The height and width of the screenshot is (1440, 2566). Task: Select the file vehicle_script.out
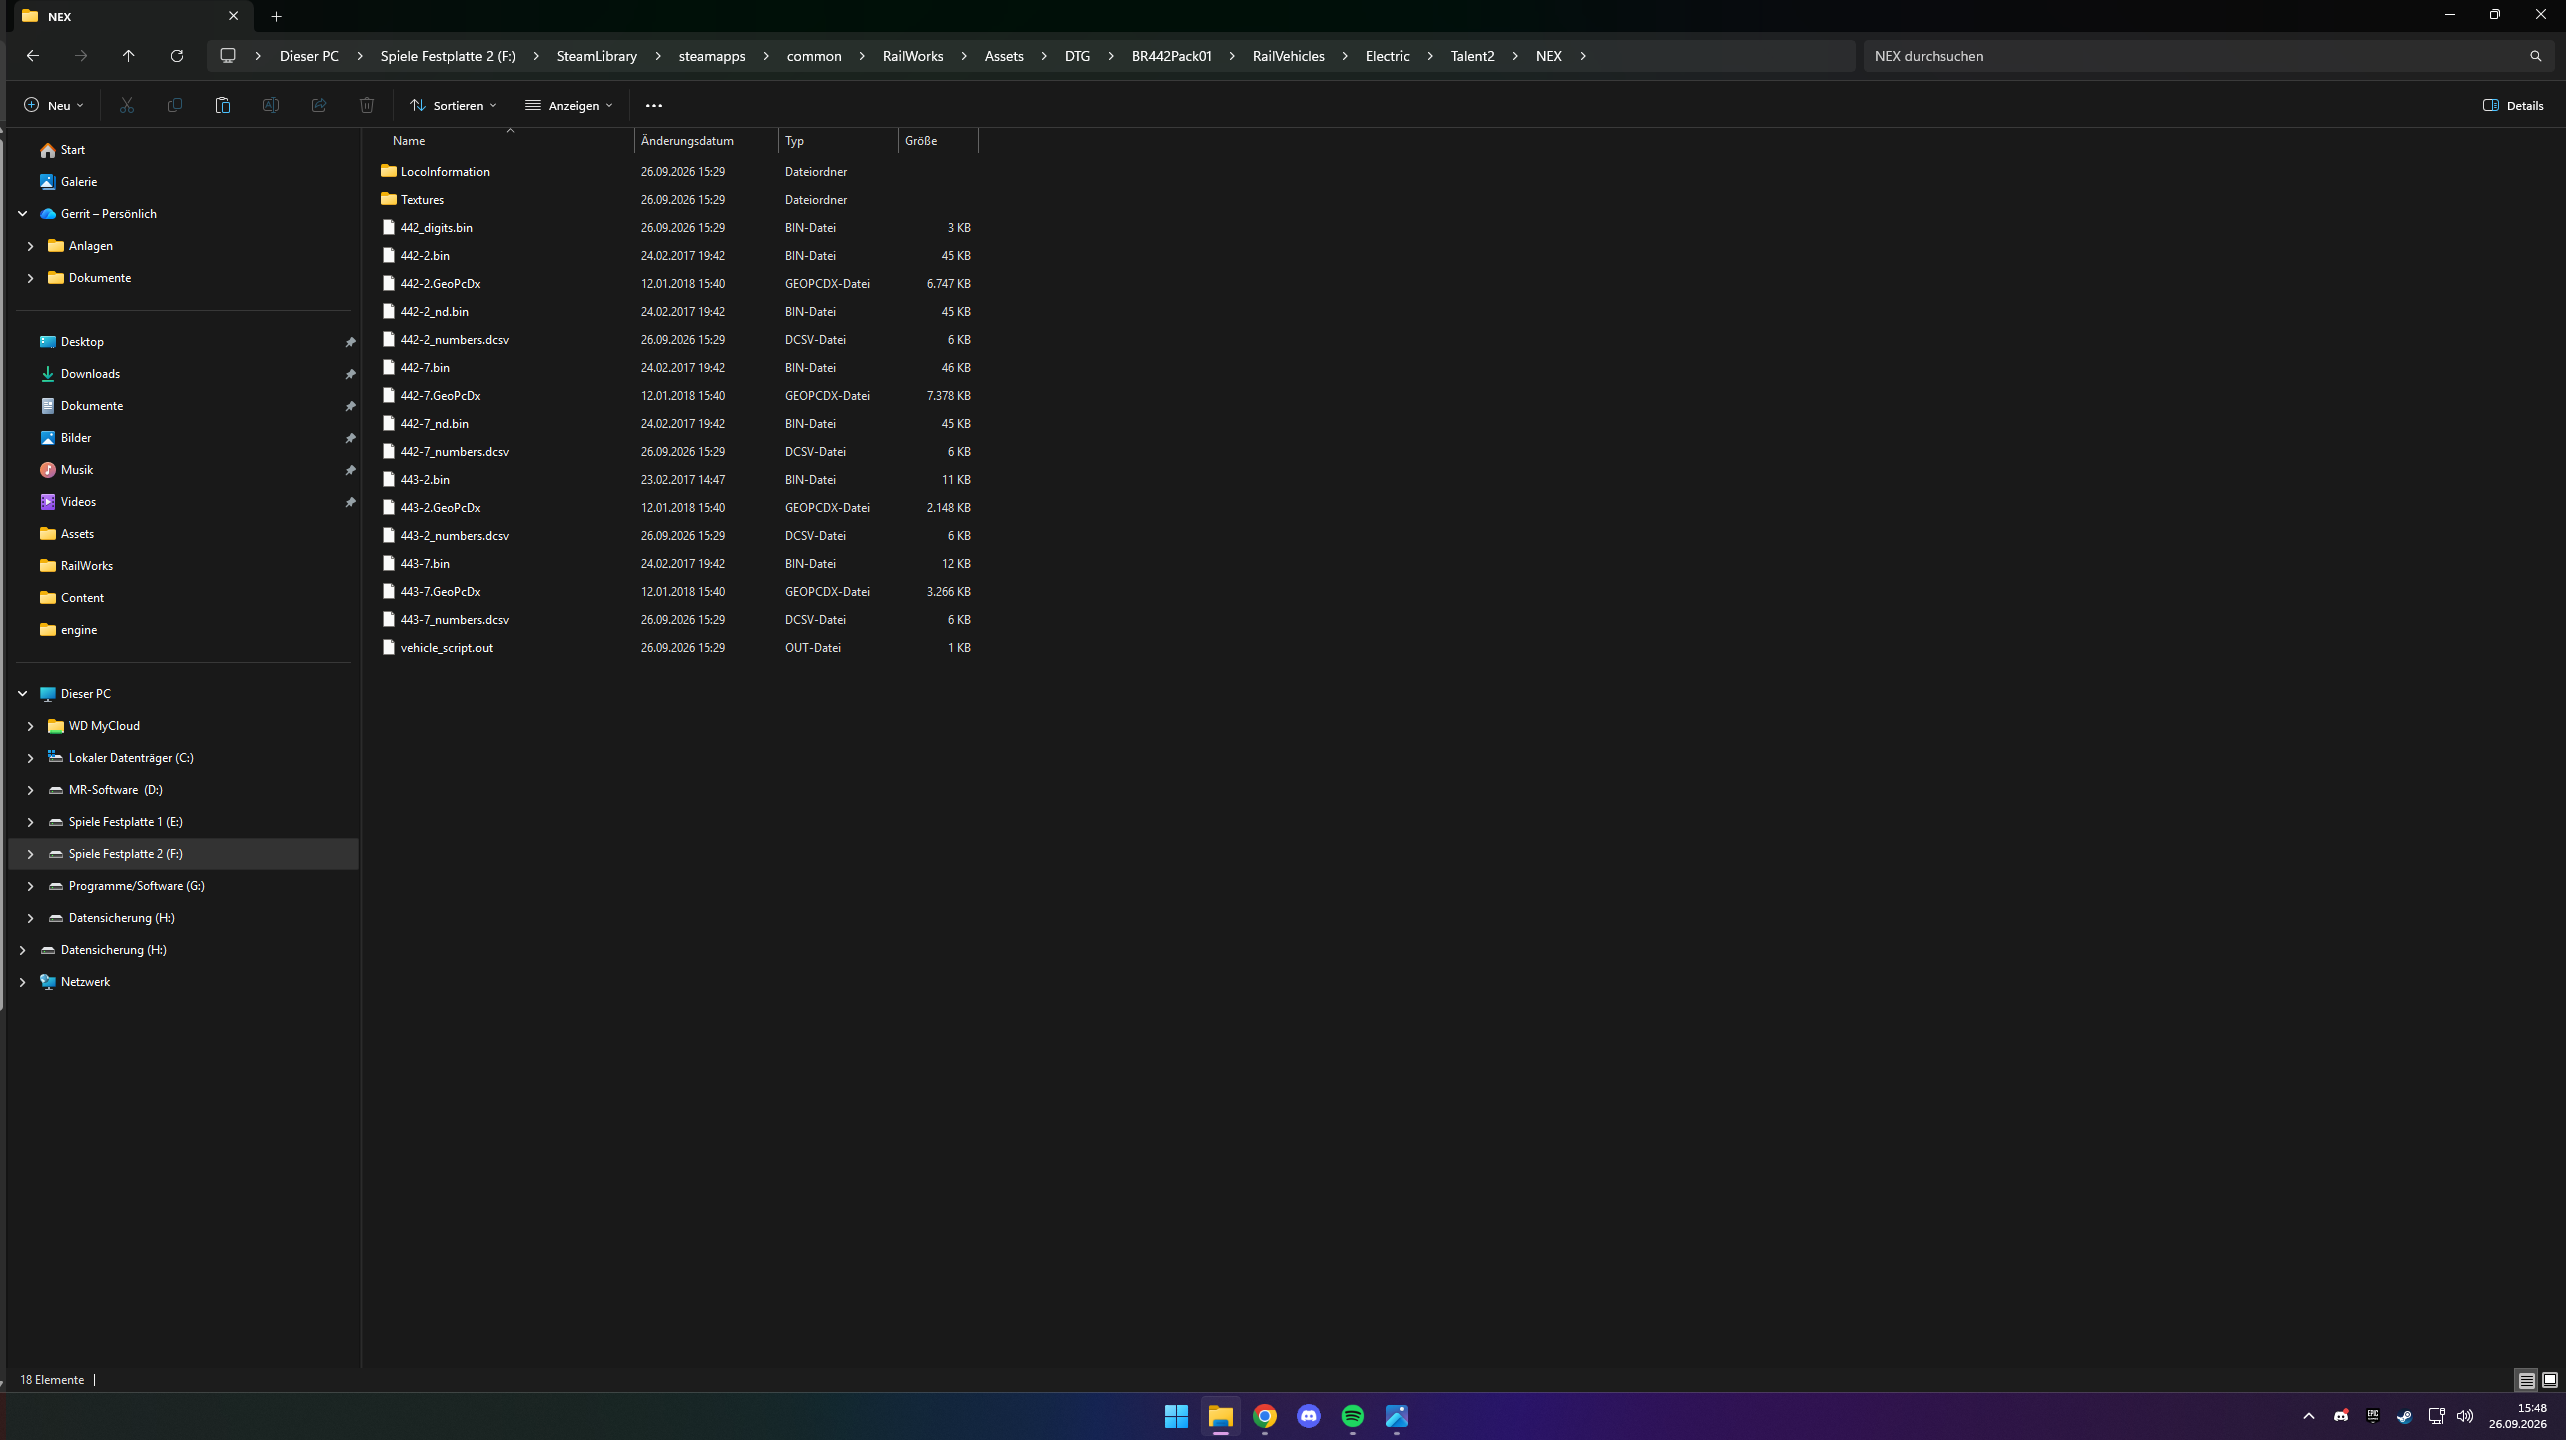[447, 648]
